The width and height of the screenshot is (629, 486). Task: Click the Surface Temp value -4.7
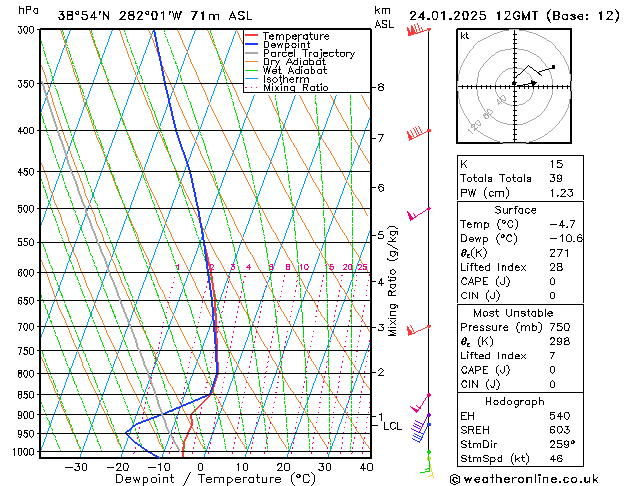coord(562,224)
